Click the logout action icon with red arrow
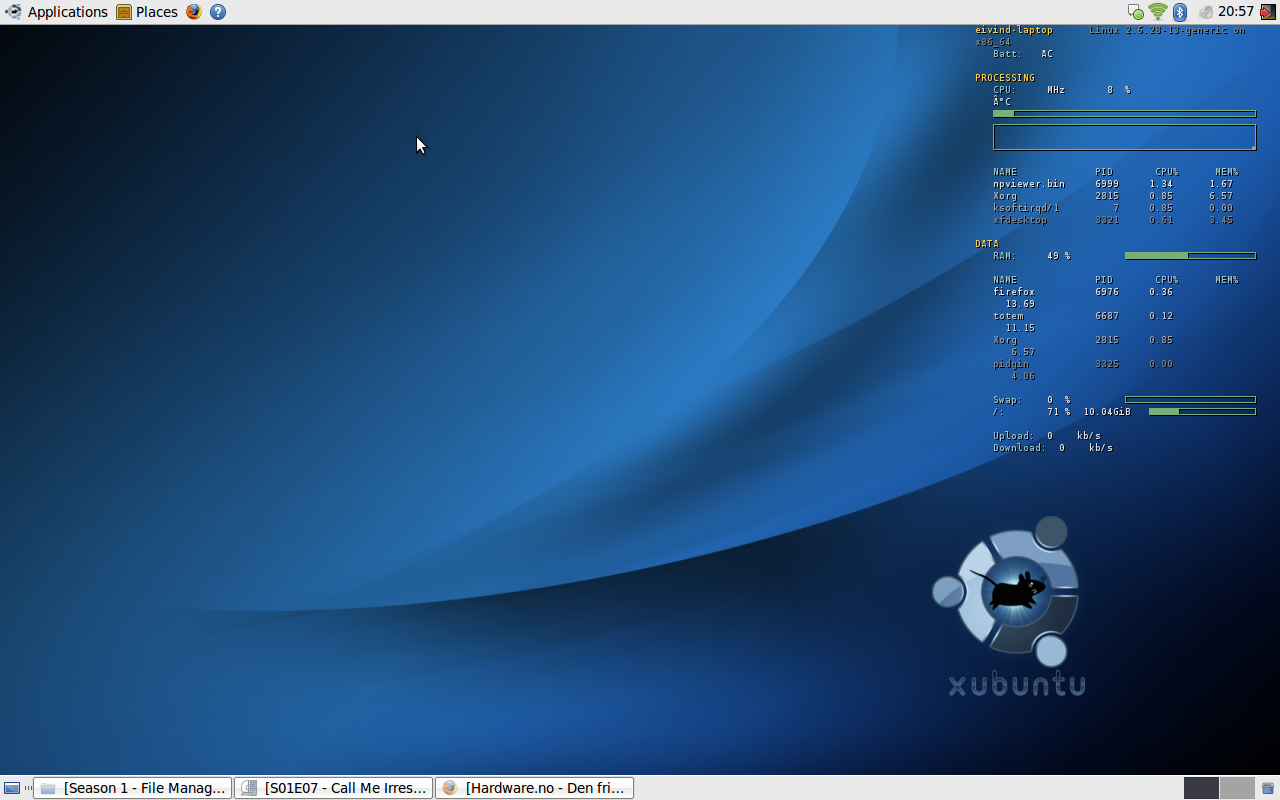The width and height of the screenshot is (1280, 800). coord(1268,12)
